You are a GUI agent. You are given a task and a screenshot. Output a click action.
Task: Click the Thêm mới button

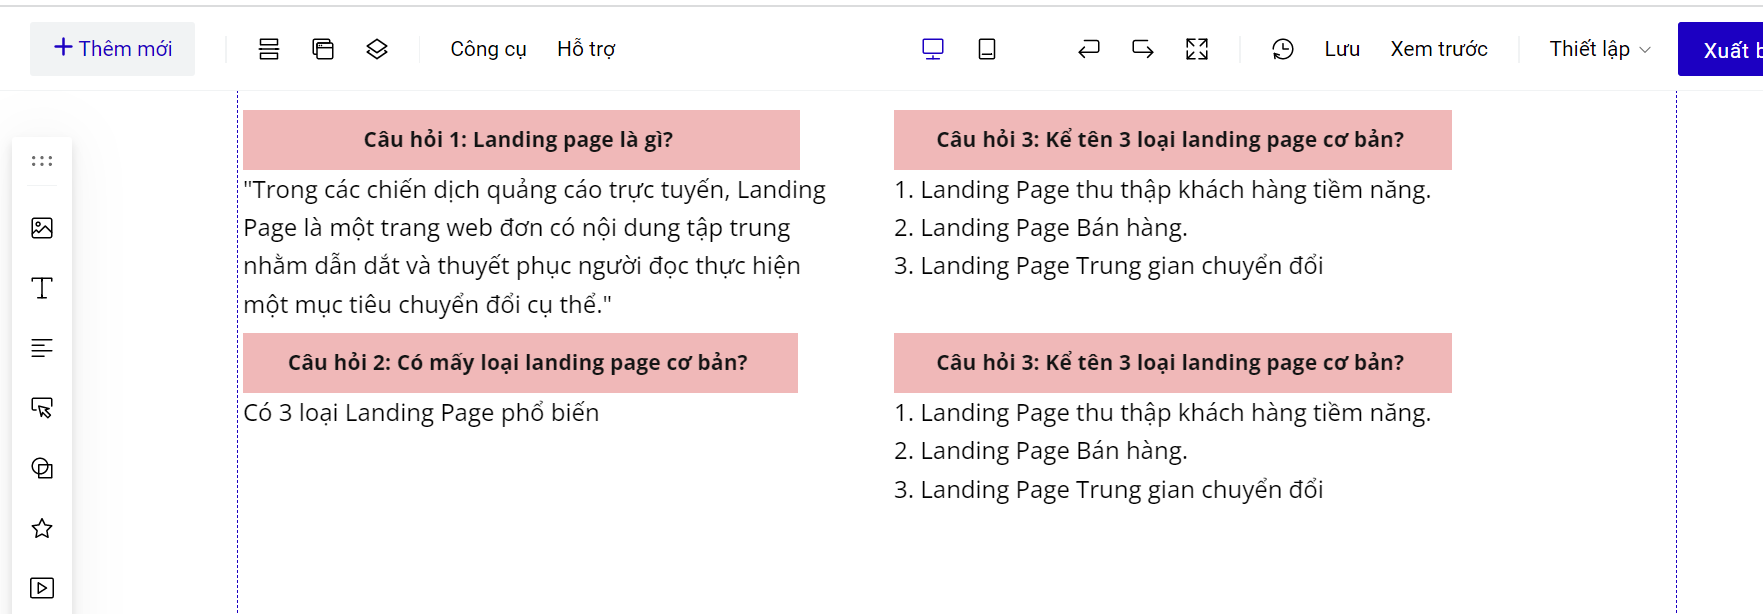click(x=112, y=49)
